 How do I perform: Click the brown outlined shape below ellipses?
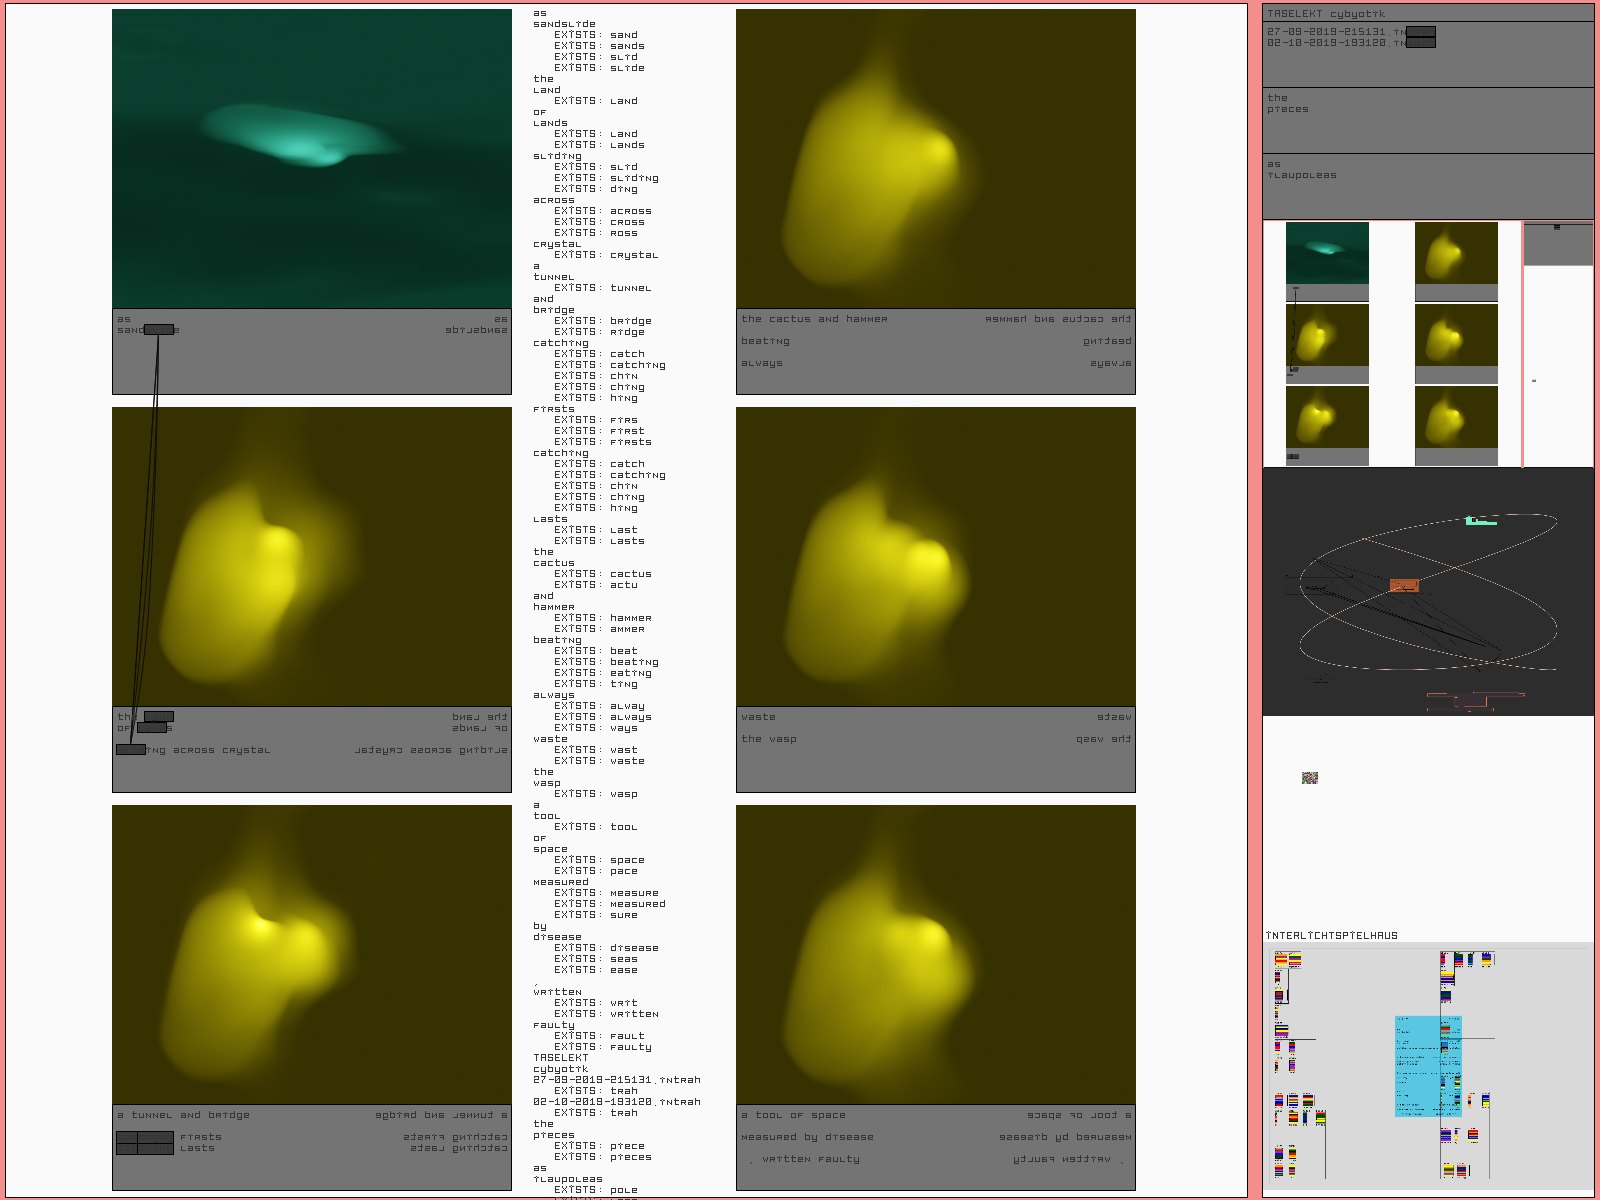pyautogui.click(x=1474, y=699)
